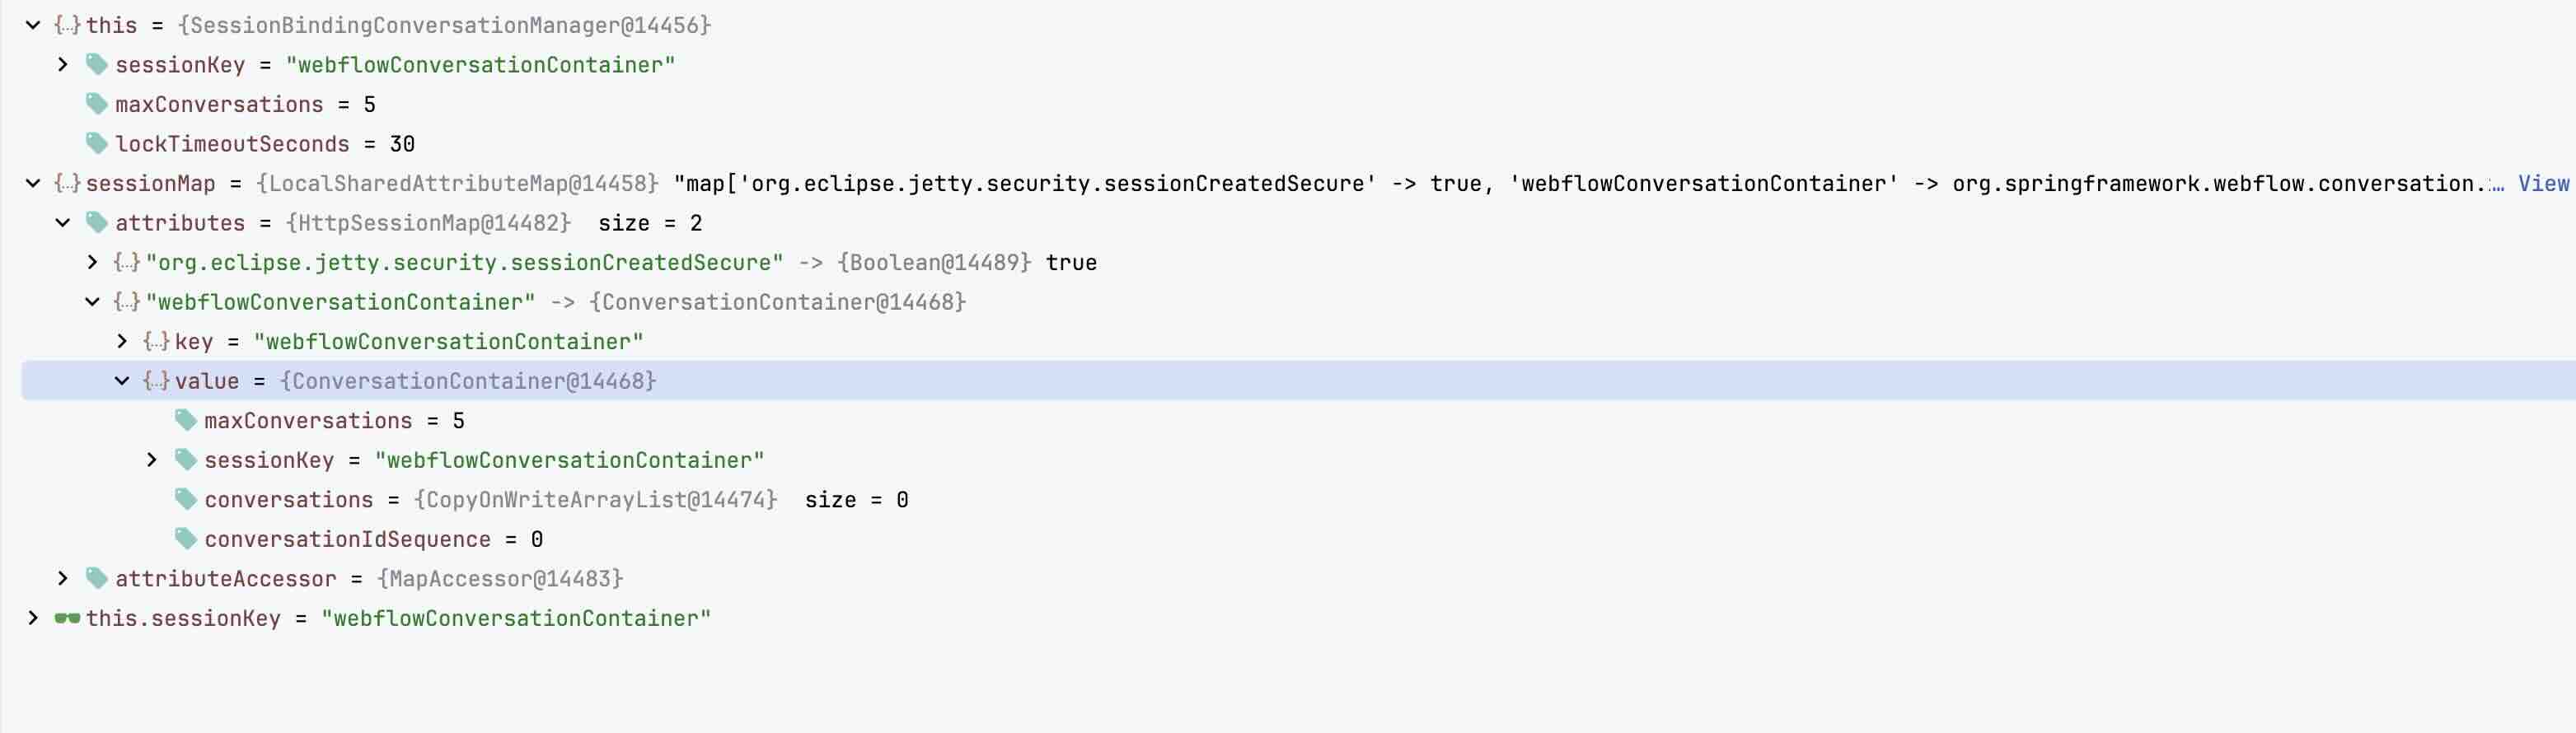2576x733 pixels.
Task: Click the tag icon beside maxConversations = 5 under this
Action: click(x=97, y=104)
